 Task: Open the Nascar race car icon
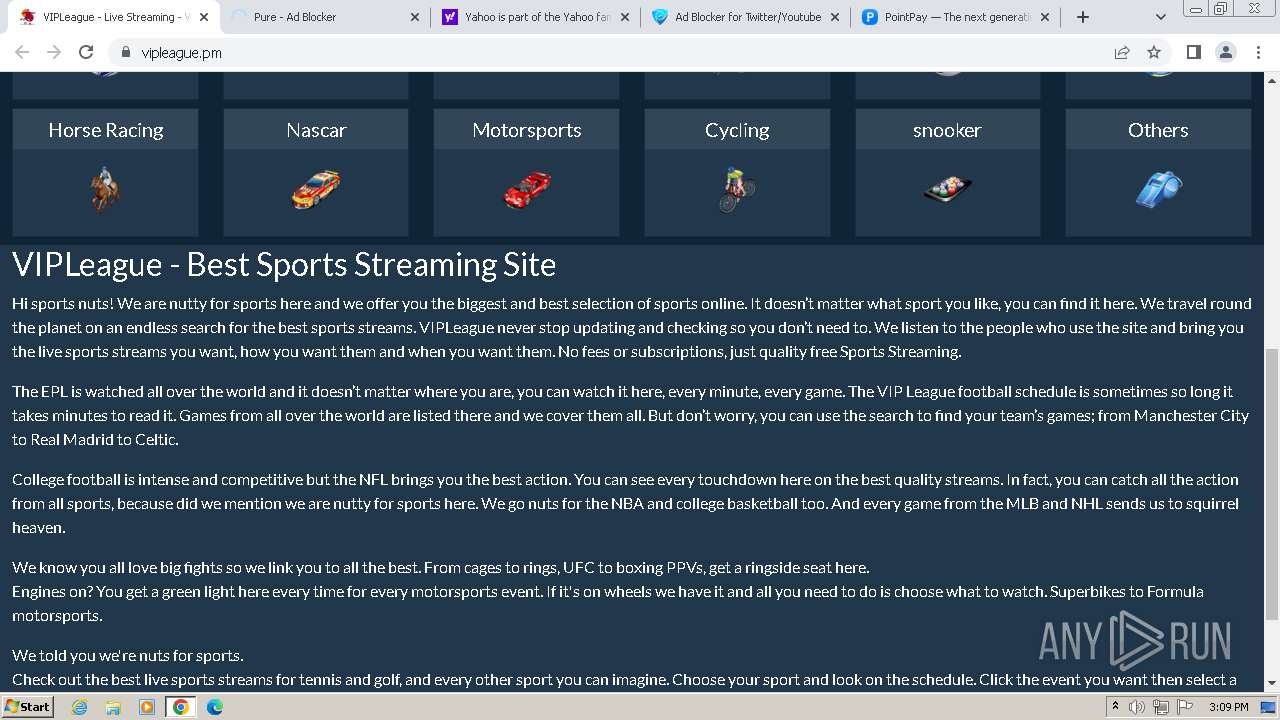[316, 189]
